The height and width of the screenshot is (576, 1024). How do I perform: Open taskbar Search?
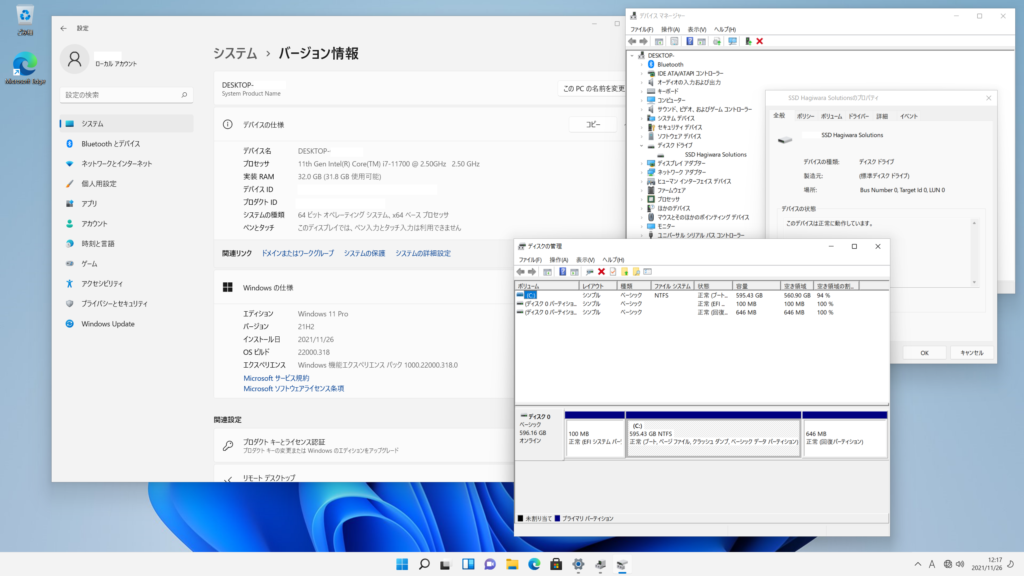(x=424, y=564)
